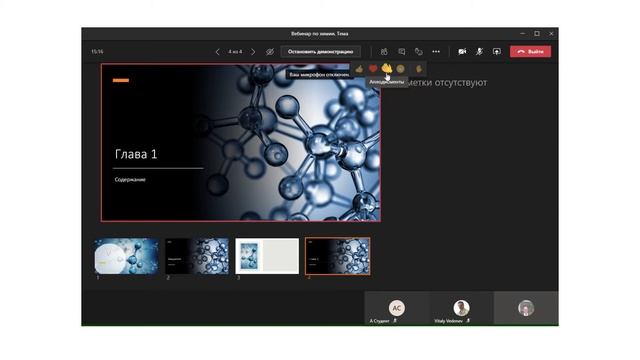Send a laugh emoji reaction
640x360 pixels.
[x=400, y=69]
